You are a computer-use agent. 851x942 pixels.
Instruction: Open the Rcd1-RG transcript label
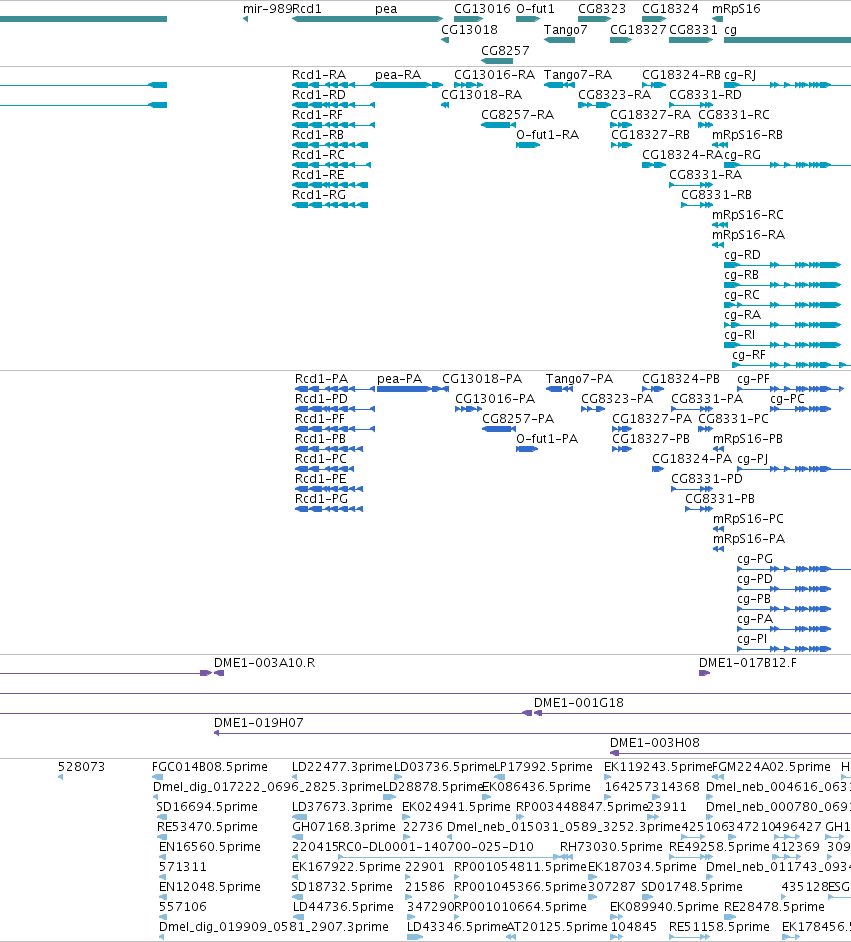318,195
